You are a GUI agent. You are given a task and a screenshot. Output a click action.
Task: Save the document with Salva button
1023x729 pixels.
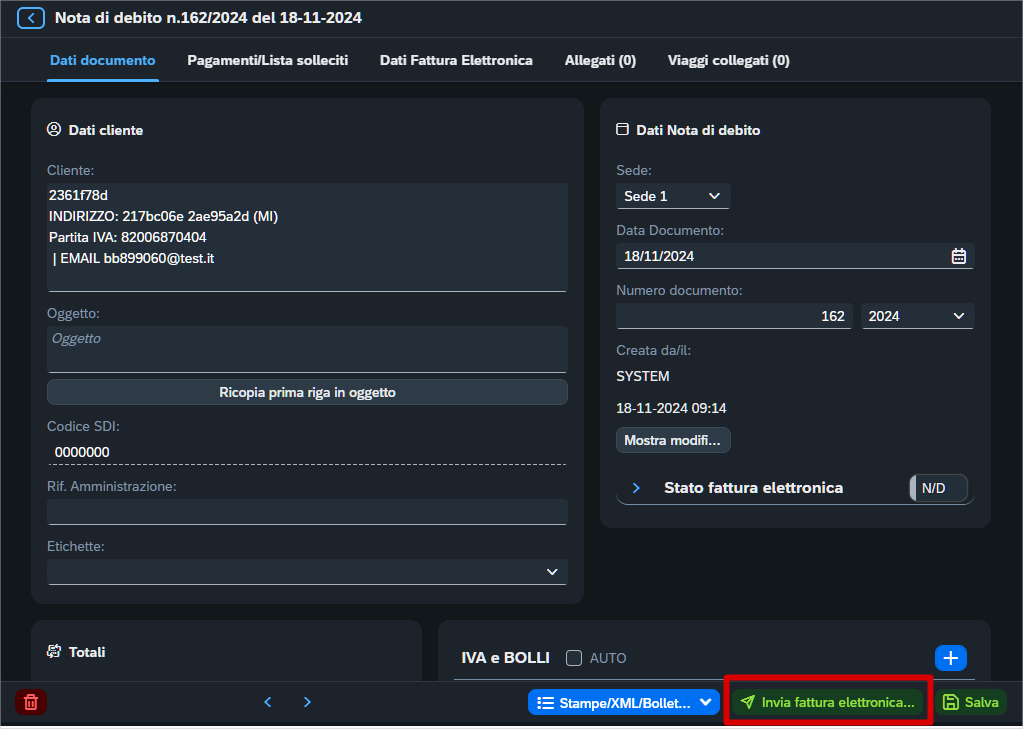pos(971,702)
